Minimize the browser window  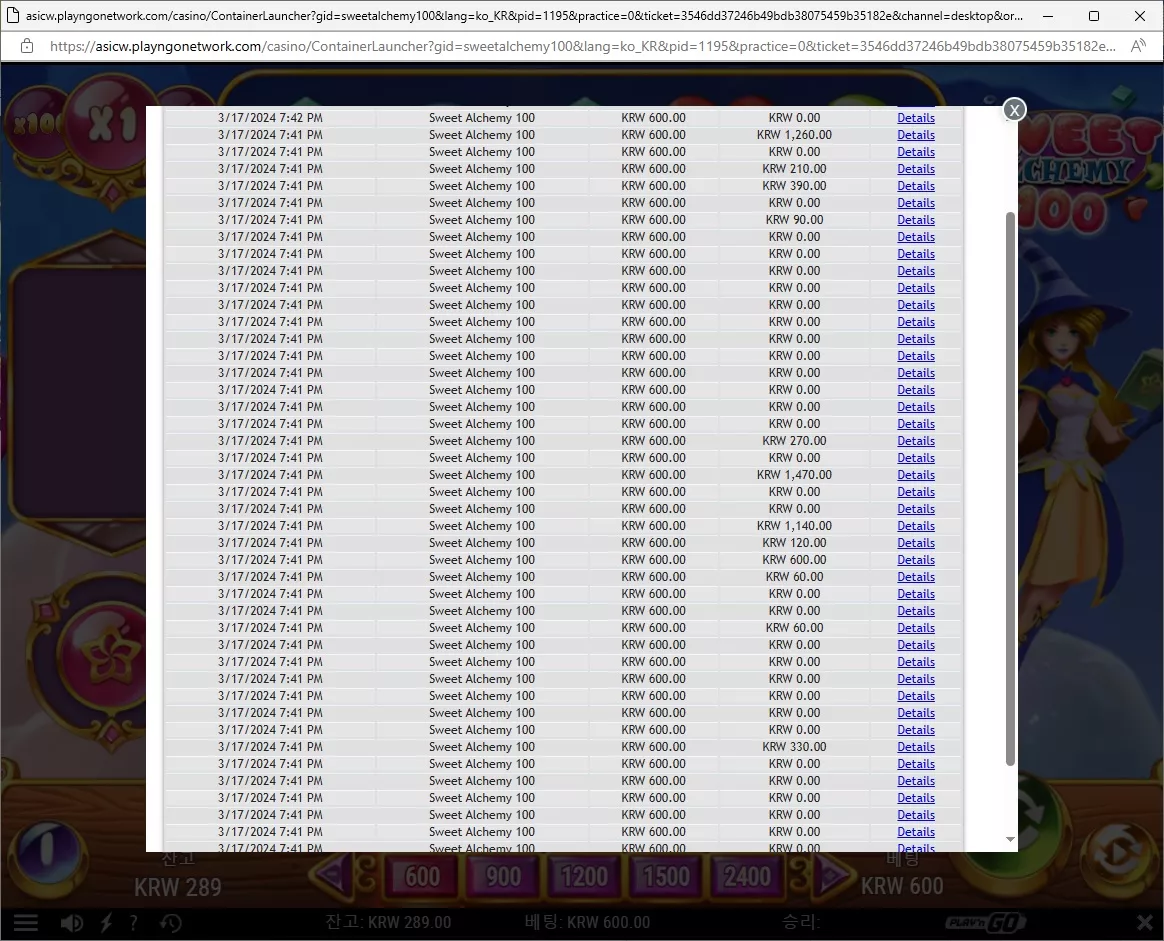coord(1047,16)
